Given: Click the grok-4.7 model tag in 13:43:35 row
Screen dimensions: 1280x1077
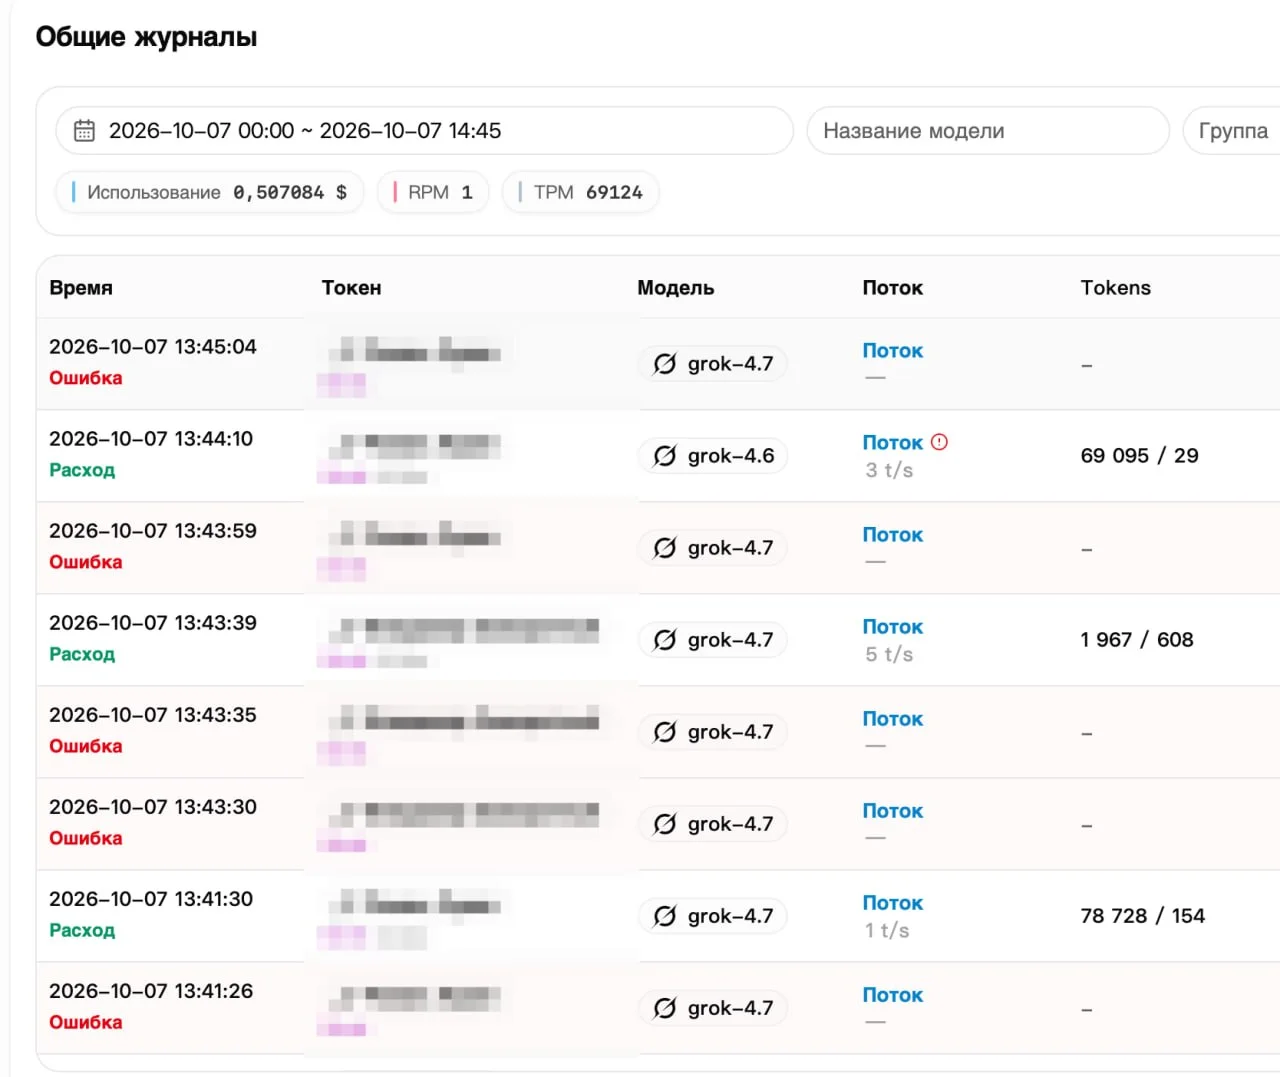Looking at the screenshot, I should pyautogui.click(x=713, y=732).
